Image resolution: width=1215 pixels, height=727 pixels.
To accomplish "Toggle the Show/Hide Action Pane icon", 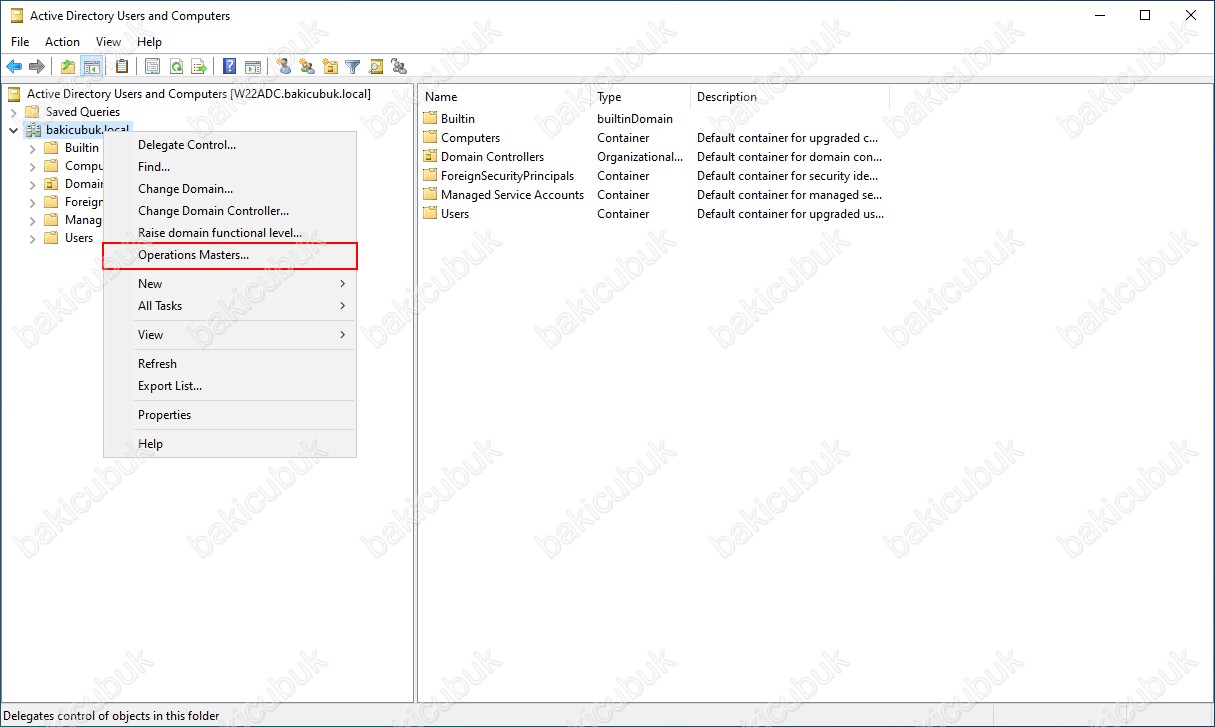I will (253, 67).
